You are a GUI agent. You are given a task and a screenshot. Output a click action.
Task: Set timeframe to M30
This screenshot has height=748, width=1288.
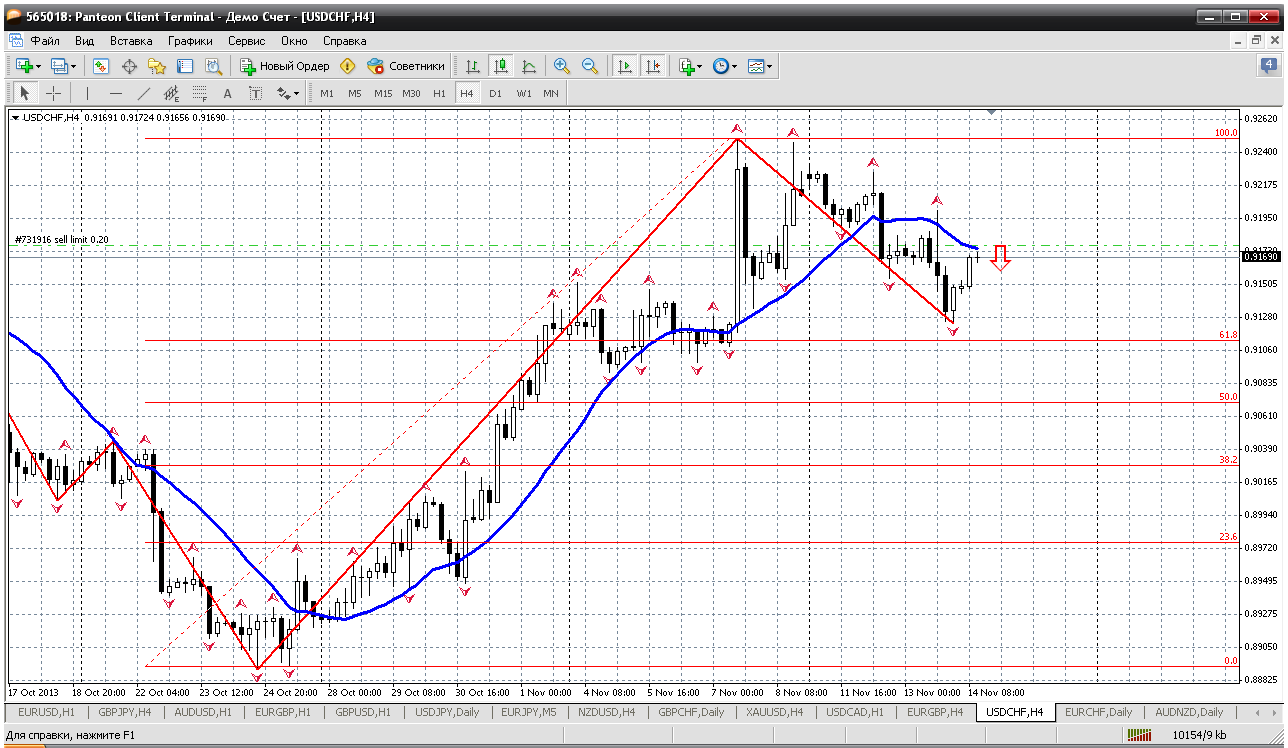pos(411,93)
